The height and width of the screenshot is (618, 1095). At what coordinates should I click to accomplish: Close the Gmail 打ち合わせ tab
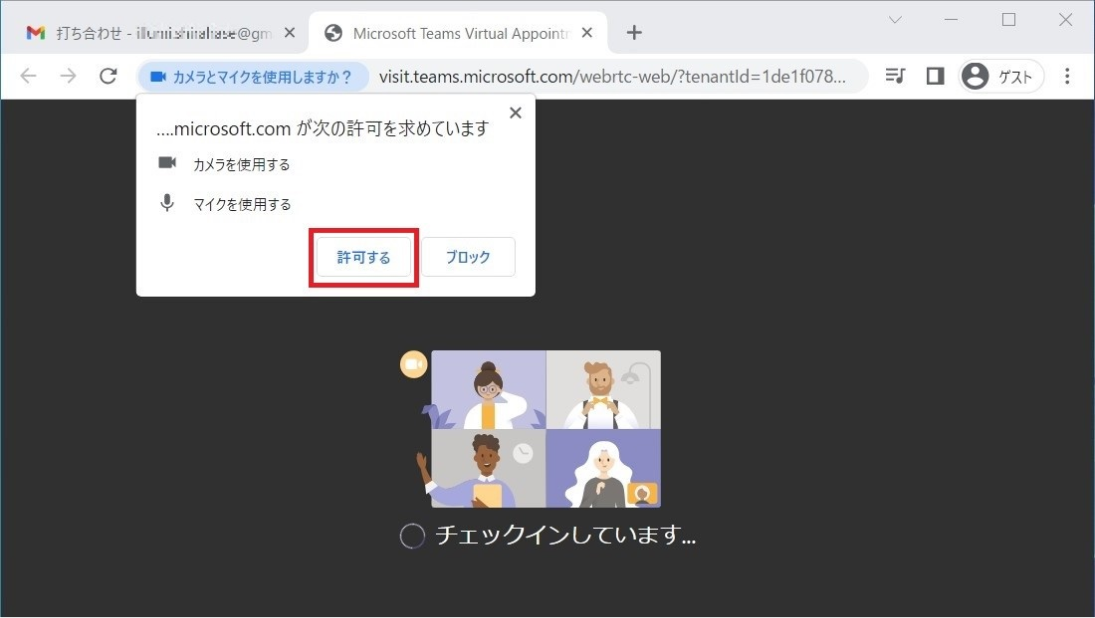[290, 33]
